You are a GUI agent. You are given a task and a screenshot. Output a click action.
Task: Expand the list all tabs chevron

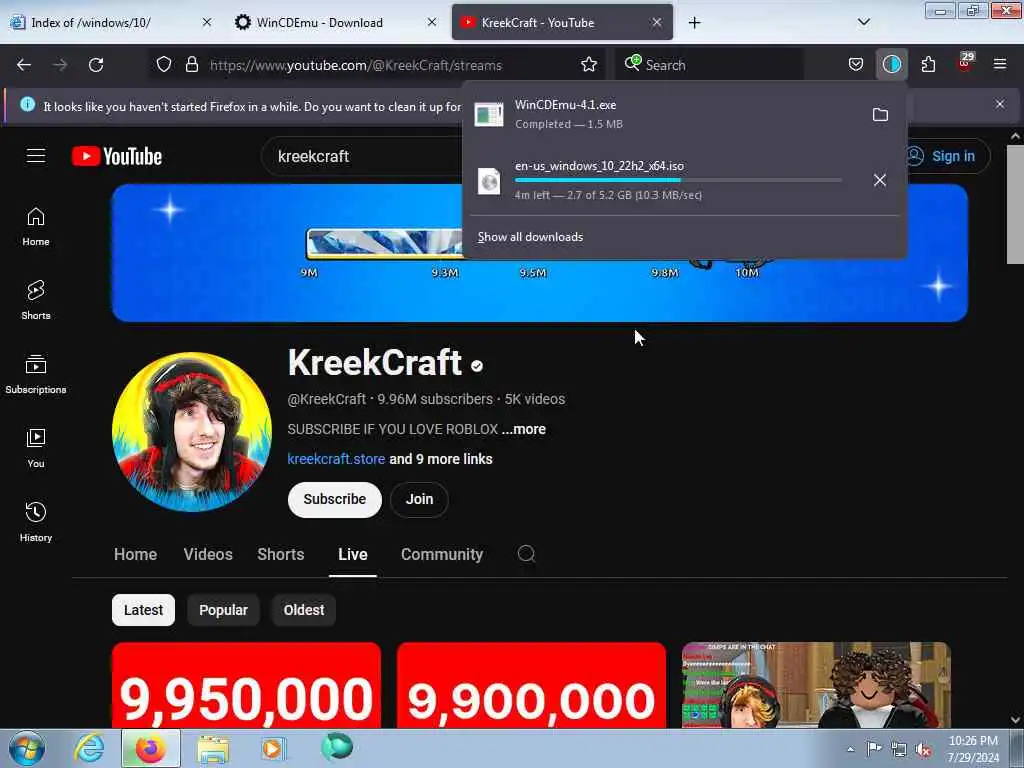click(863, 23)
